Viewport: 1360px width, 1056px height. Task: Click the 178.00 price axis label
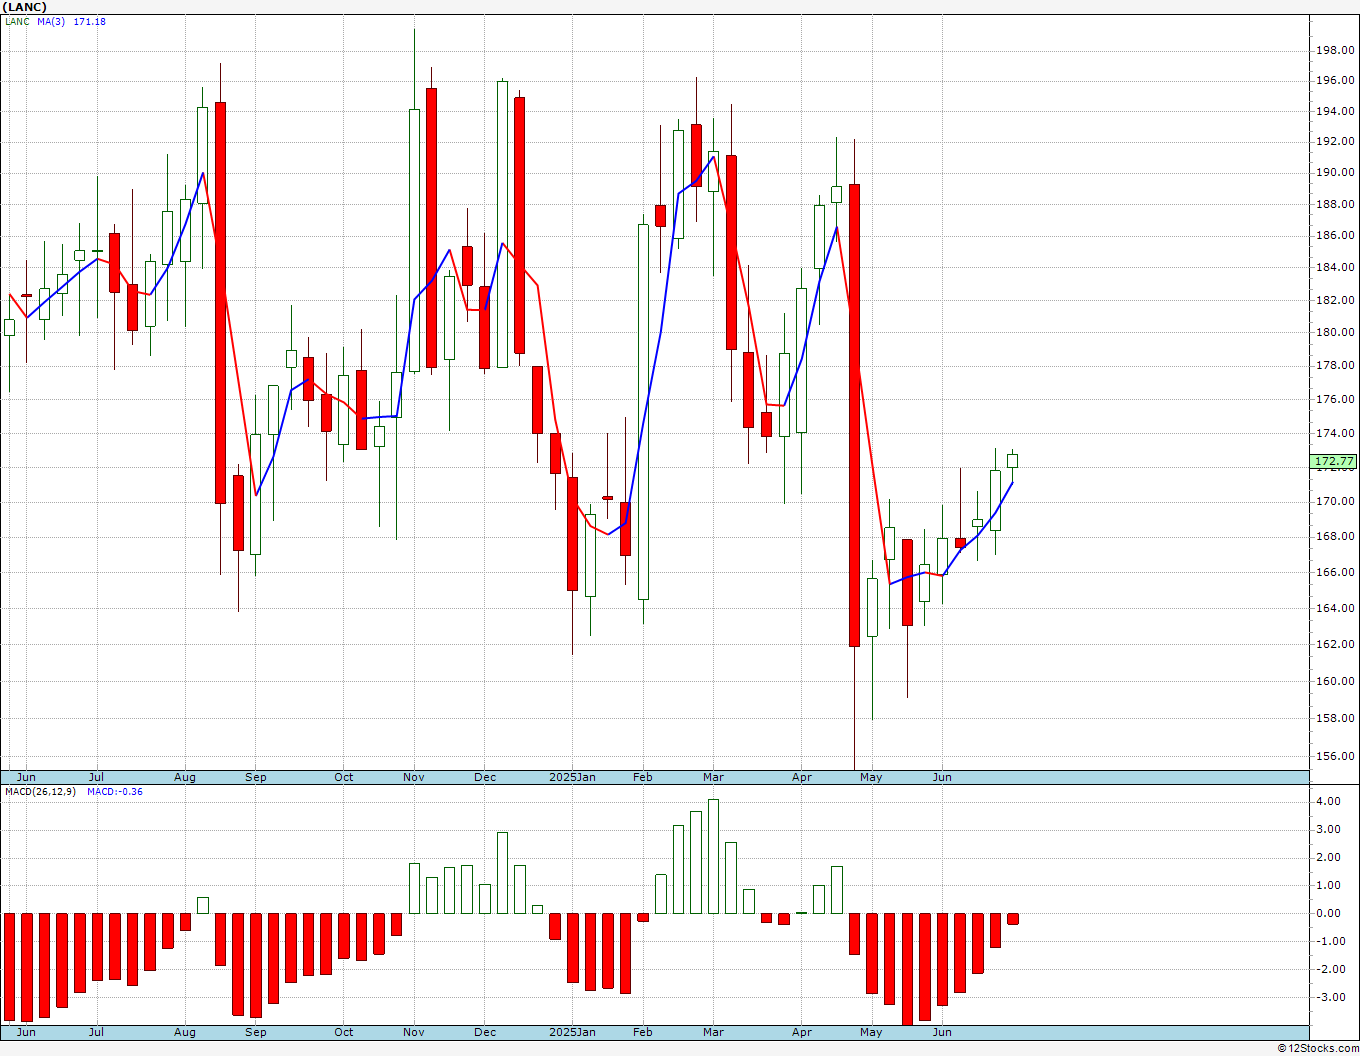tap(1336, 365)
